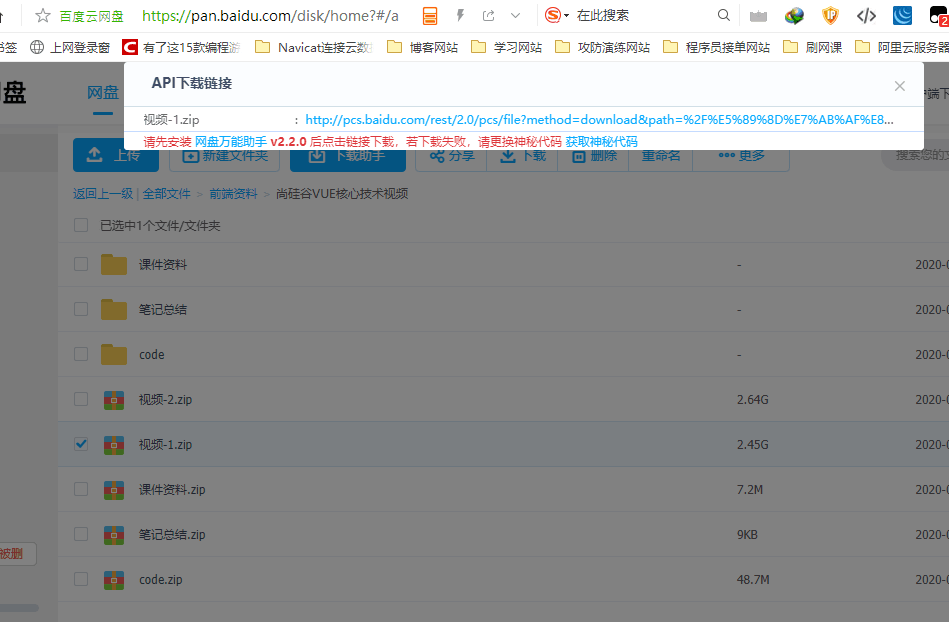Close the API下载链接 dialog
The height and width of the screenshot is (622, 949).
pyautogui.click(x=899, y=86)
